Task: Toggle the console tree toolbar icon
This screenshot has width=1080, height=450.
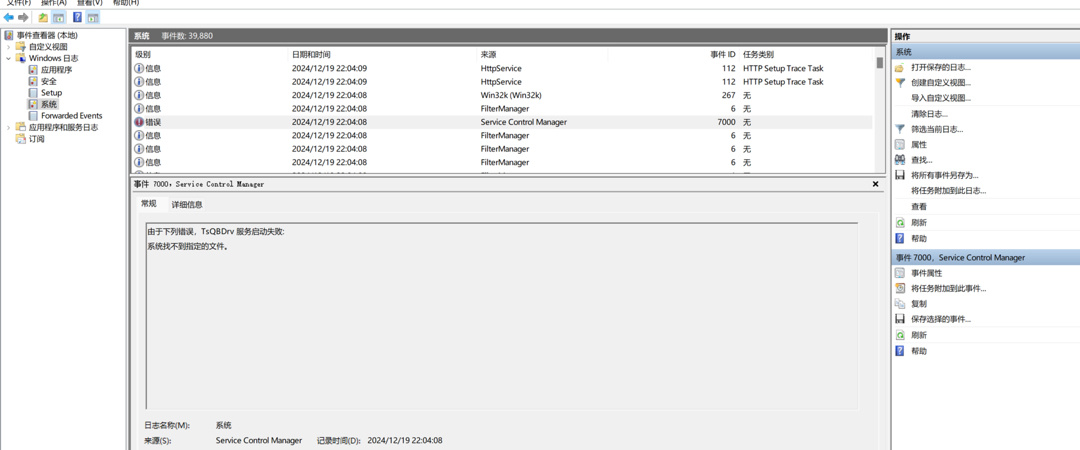Action: tap(59, 18)
